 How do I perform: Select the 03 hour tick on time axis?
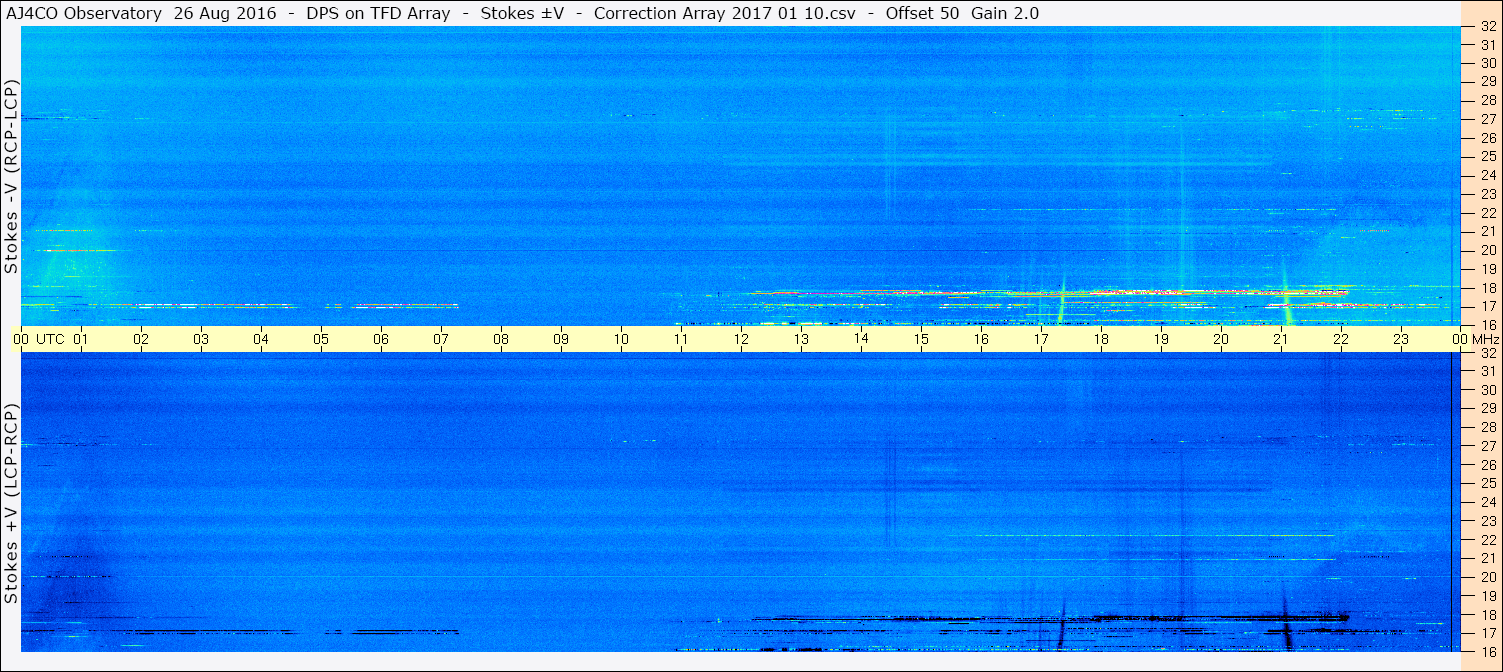point(201,340)
